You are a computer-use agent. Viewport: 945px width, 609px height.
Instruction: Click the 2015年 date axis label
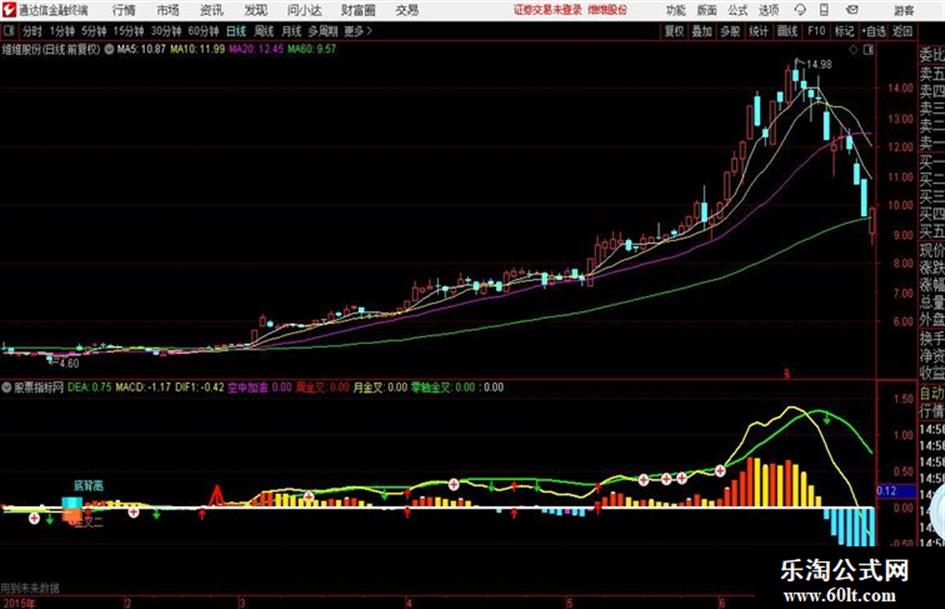19,603
